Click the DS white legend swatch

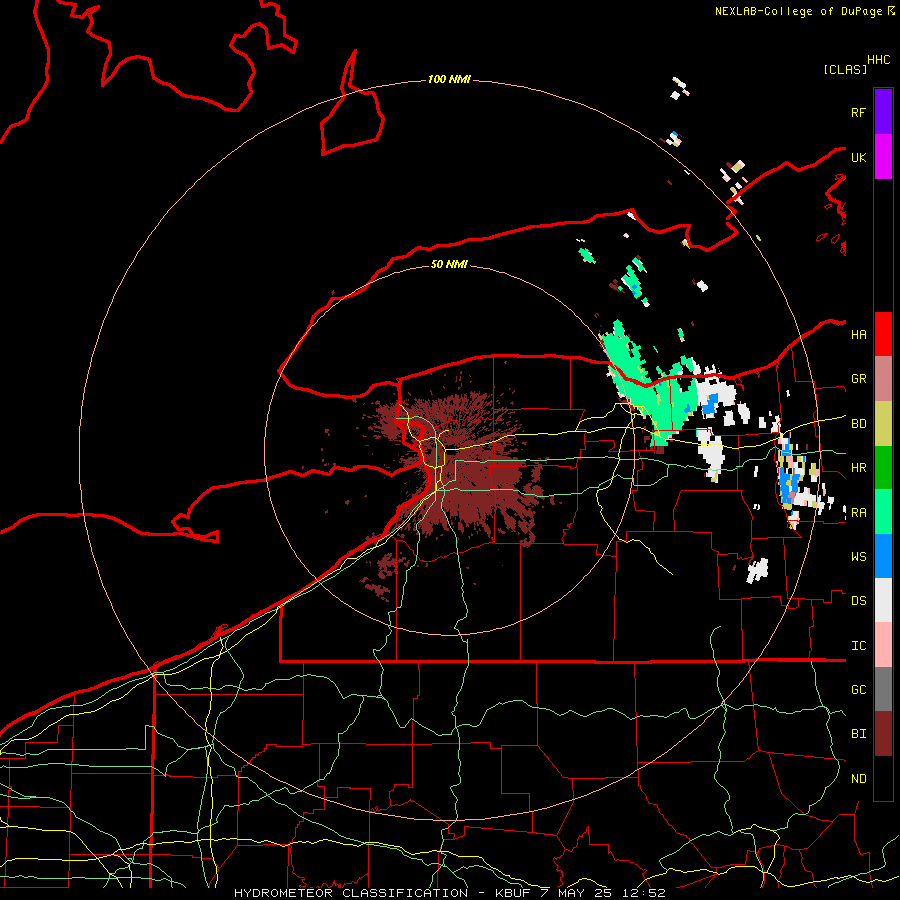tap(883, 600)
